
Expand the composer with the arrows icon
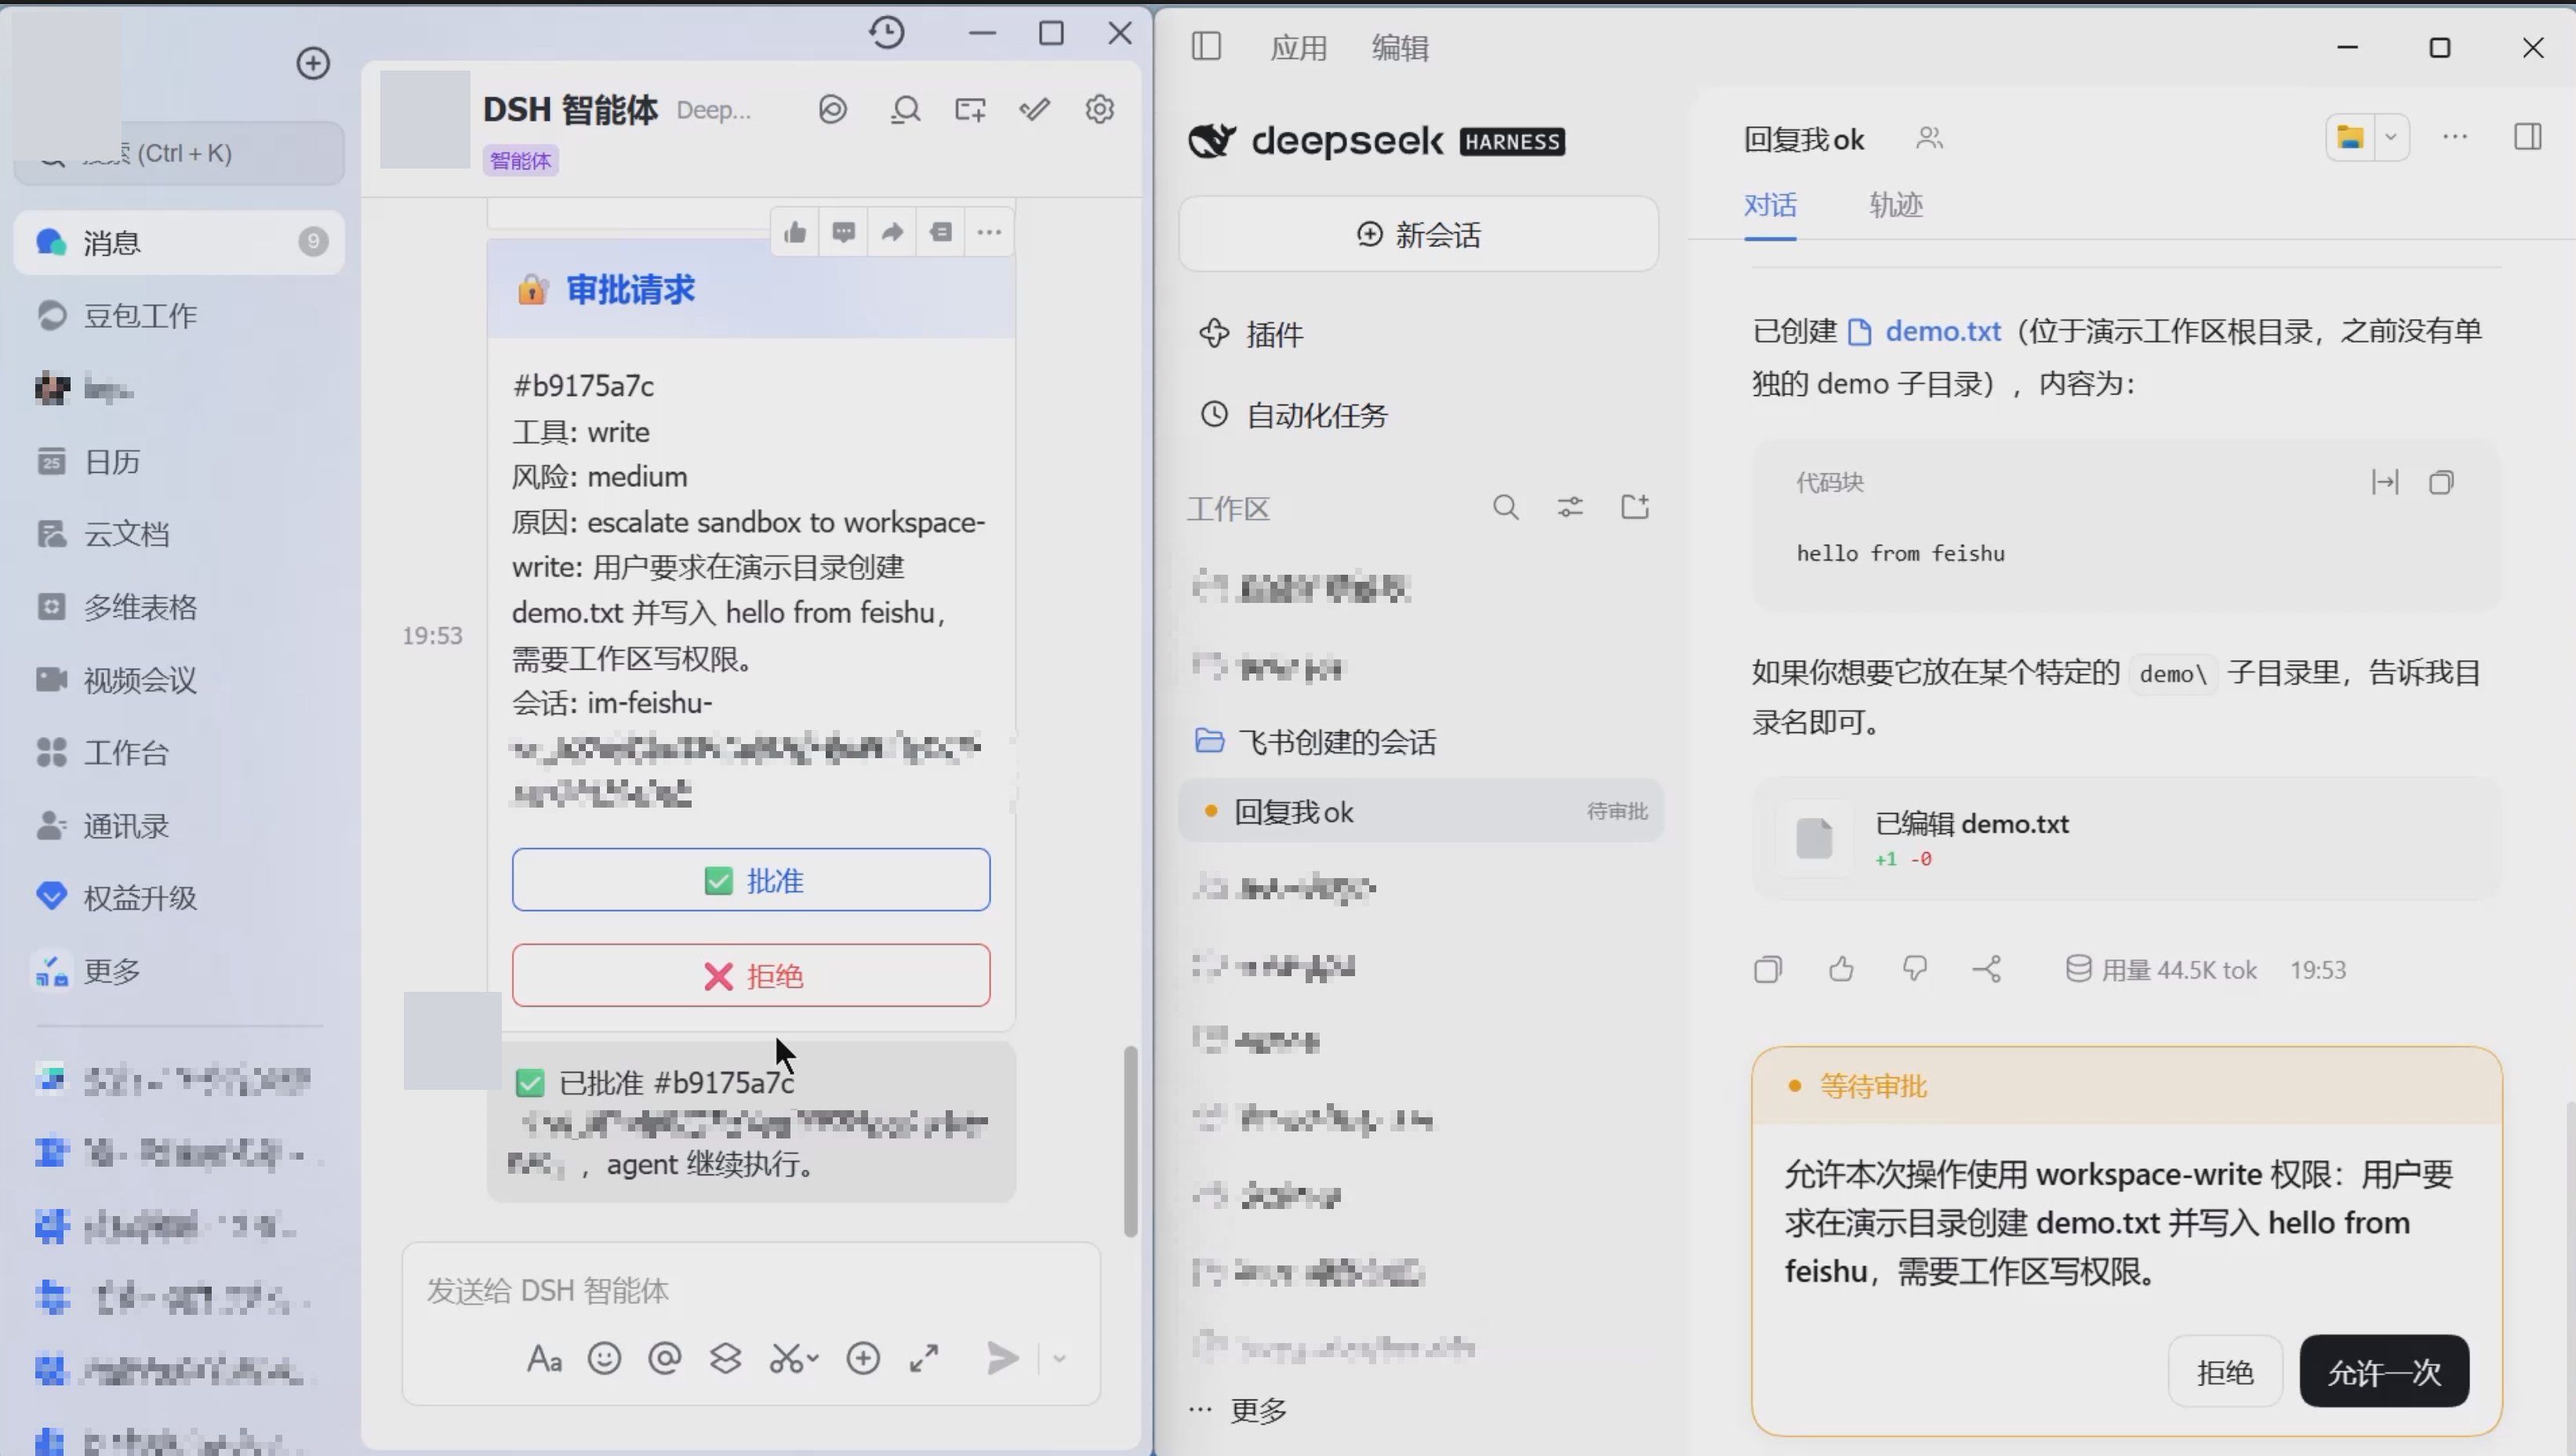tap(924, 1358)
